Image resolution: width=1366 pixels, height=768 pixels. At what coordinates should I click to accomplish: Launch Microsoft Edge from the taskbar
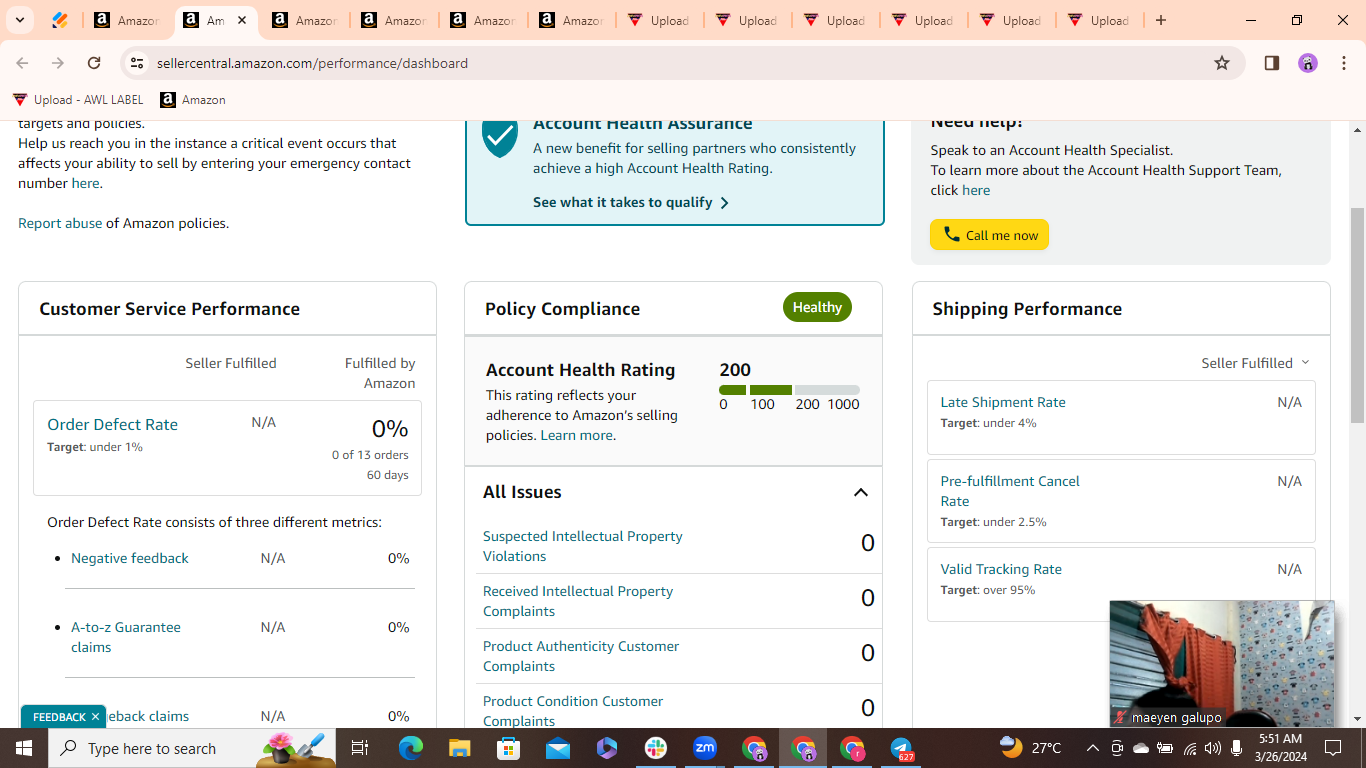click(x=411, y=748)
